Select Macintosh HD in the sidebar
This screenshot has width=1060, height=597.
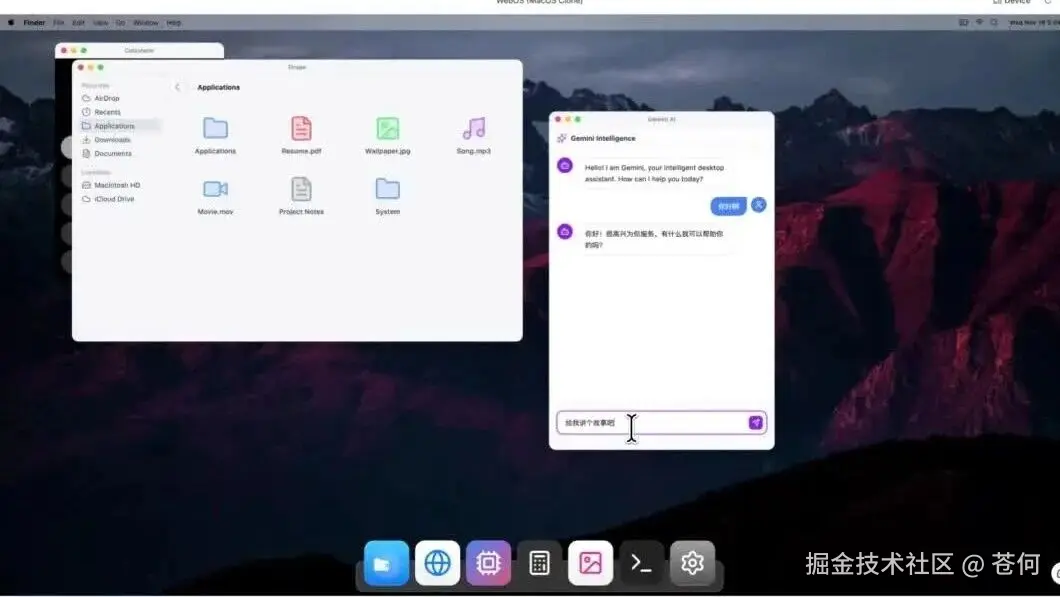coord(111,185)
